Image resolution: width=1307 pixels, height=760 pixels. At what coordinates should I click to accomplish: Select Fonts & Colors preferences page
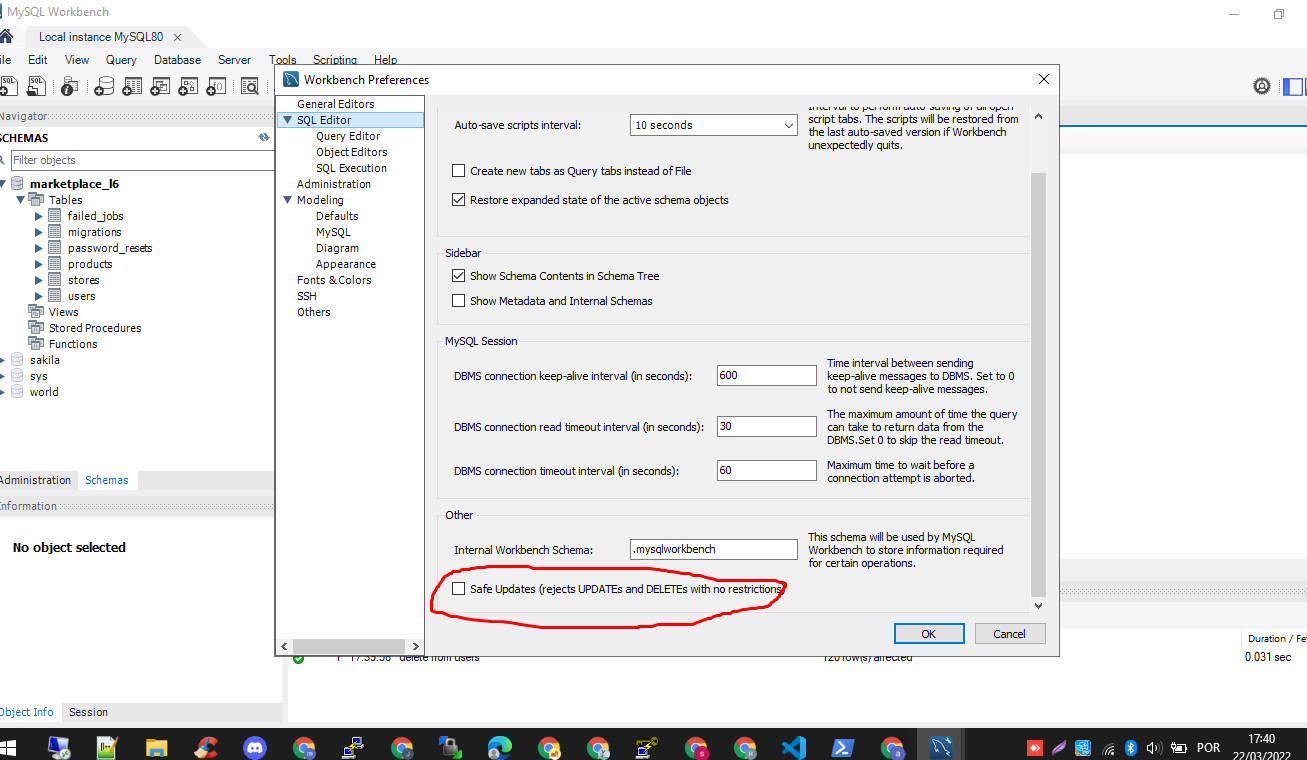334,280
